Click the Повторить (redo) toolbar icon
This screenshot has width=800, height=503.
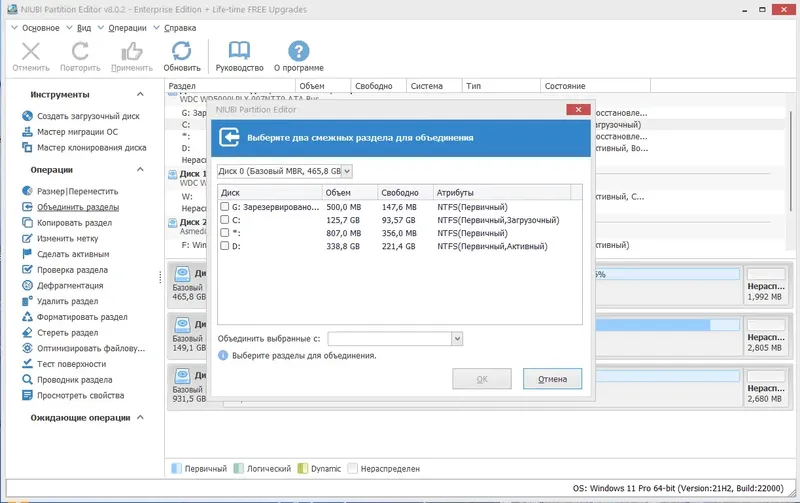(x=80, y=52)
